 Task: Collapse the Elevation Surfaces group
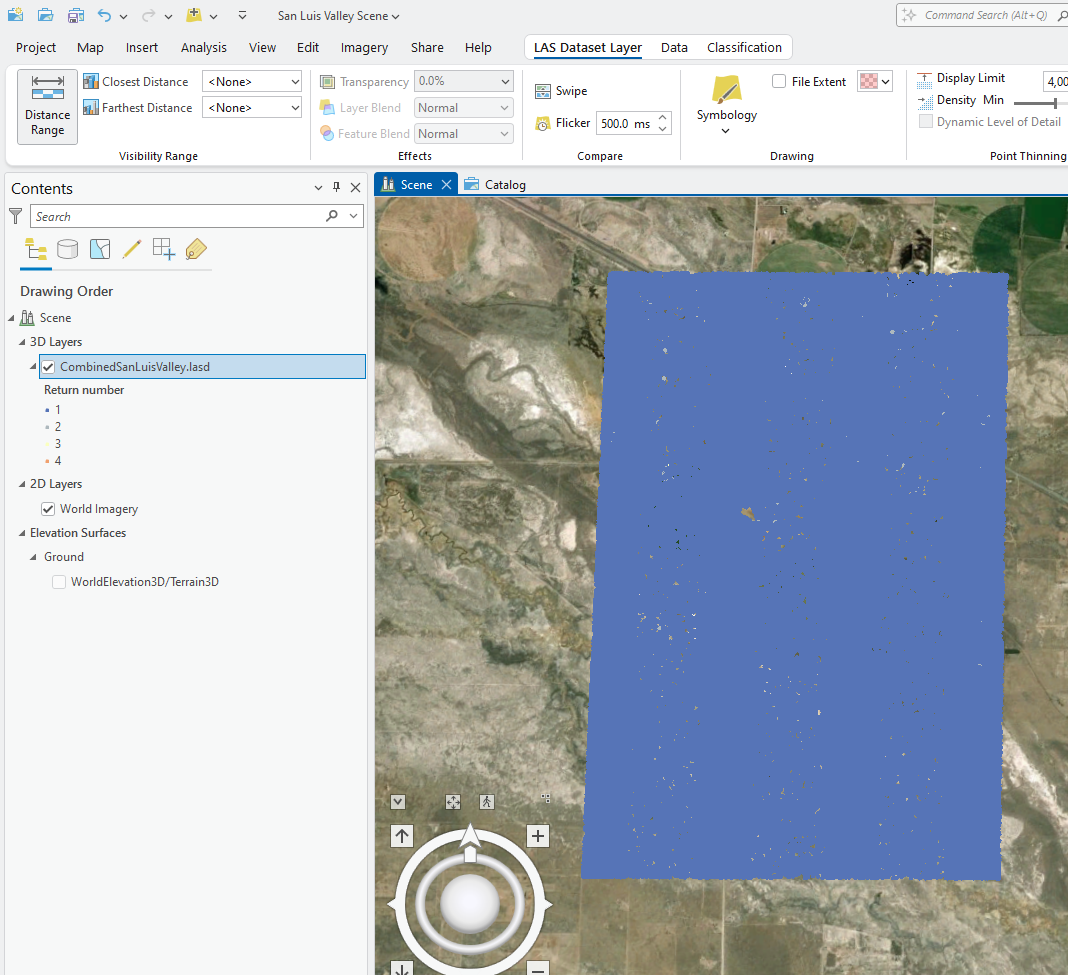pos(22,533)
